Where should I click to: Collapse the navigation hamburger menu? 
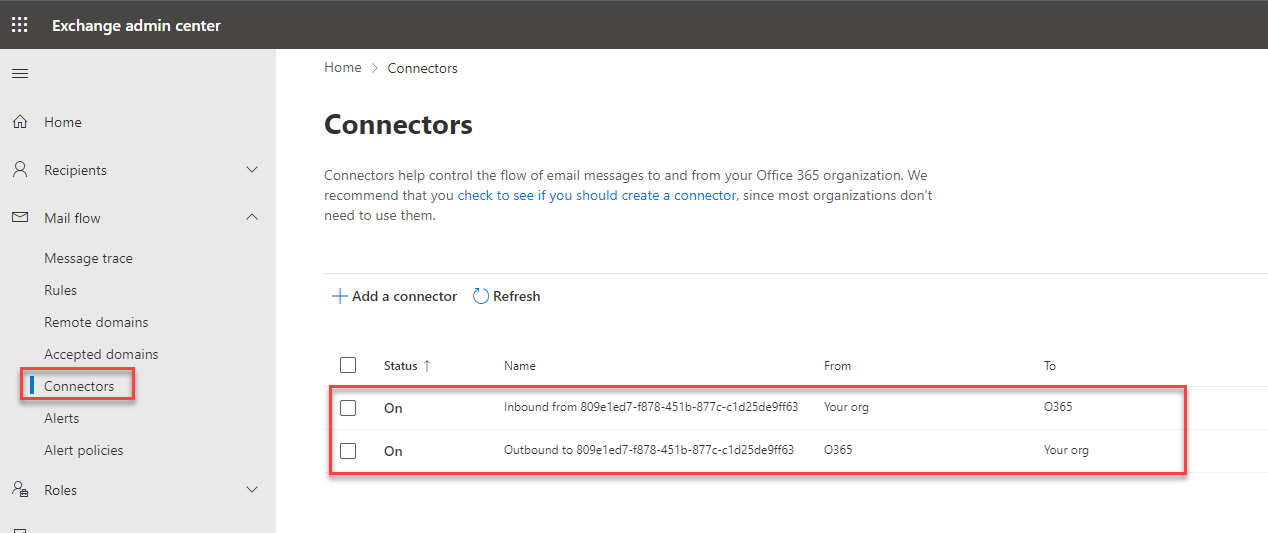click(x=20, y=73)
